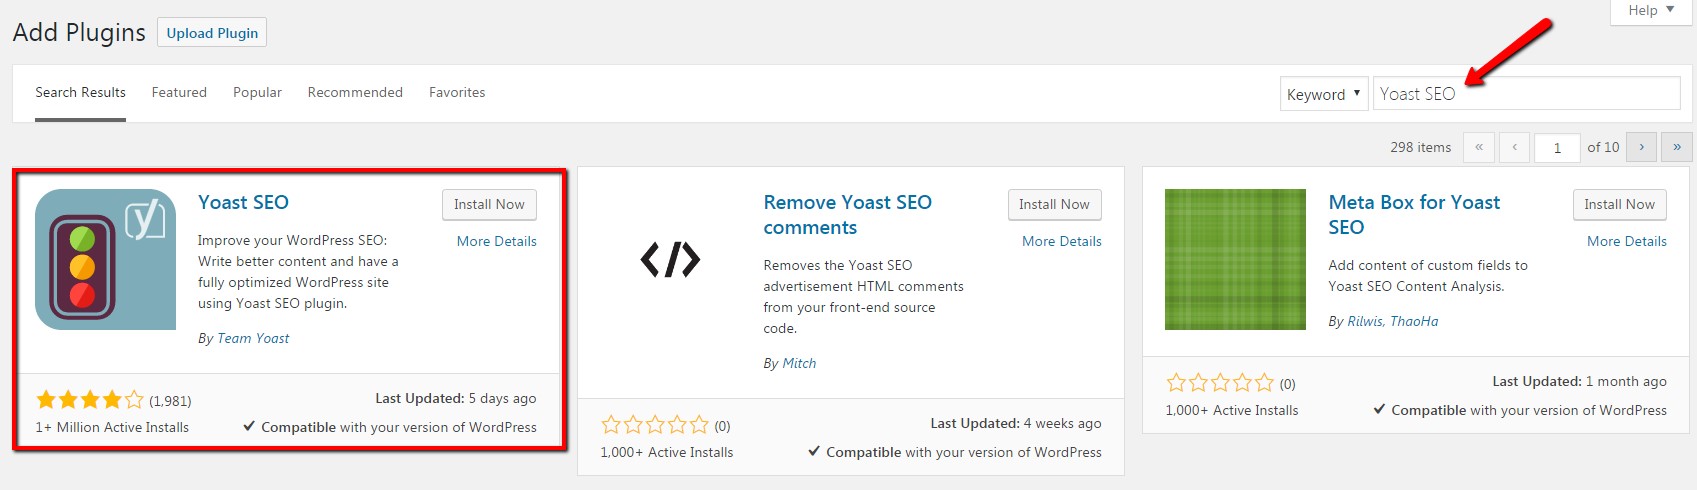Click the plugin search field containing Yoast SEO
The image size is (1697, 490).
pos(1526,93)
